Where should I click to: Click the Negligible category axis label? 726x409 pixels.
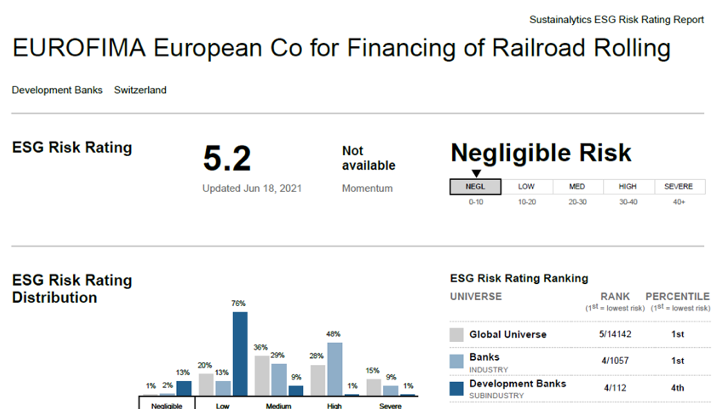tap(166, 405)
